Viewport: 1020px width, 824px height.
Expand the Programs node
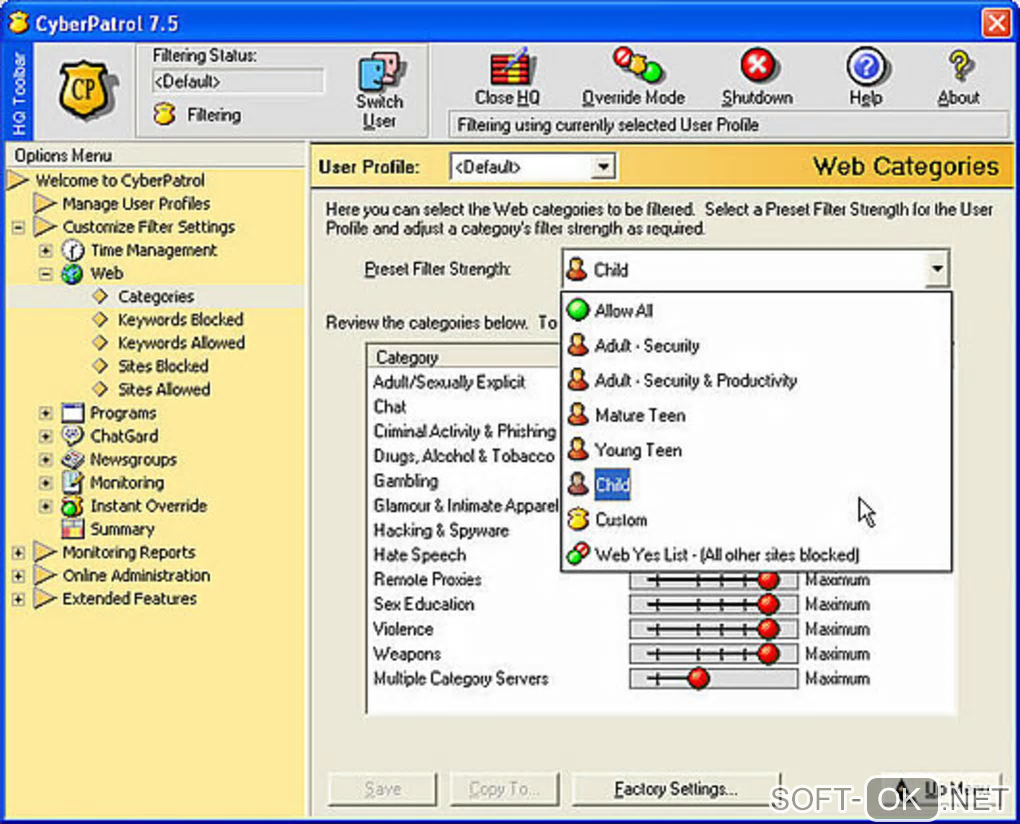click(46, 413)
